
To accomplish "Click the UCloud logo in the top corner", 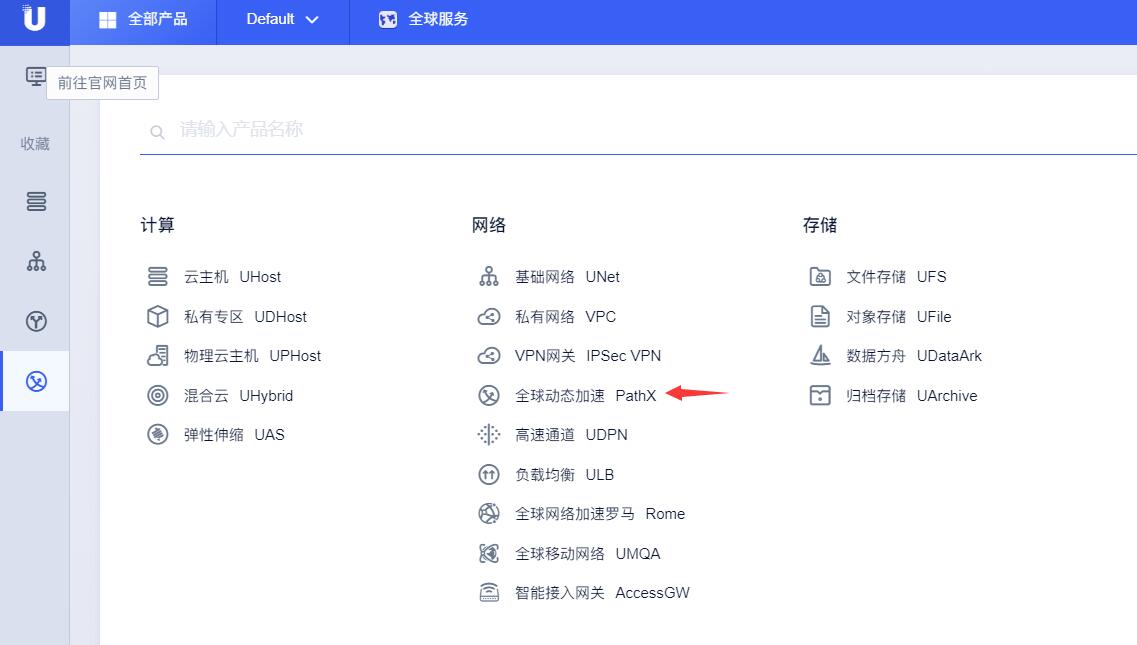I will coord(34,19).
